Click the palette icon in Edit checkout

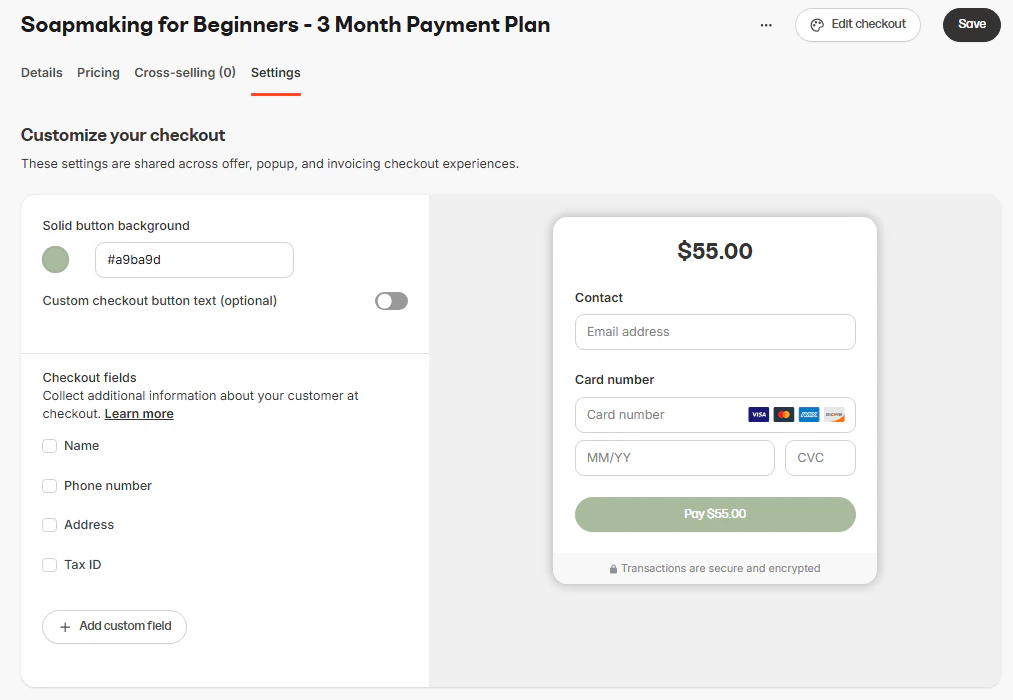click(817, 25)
